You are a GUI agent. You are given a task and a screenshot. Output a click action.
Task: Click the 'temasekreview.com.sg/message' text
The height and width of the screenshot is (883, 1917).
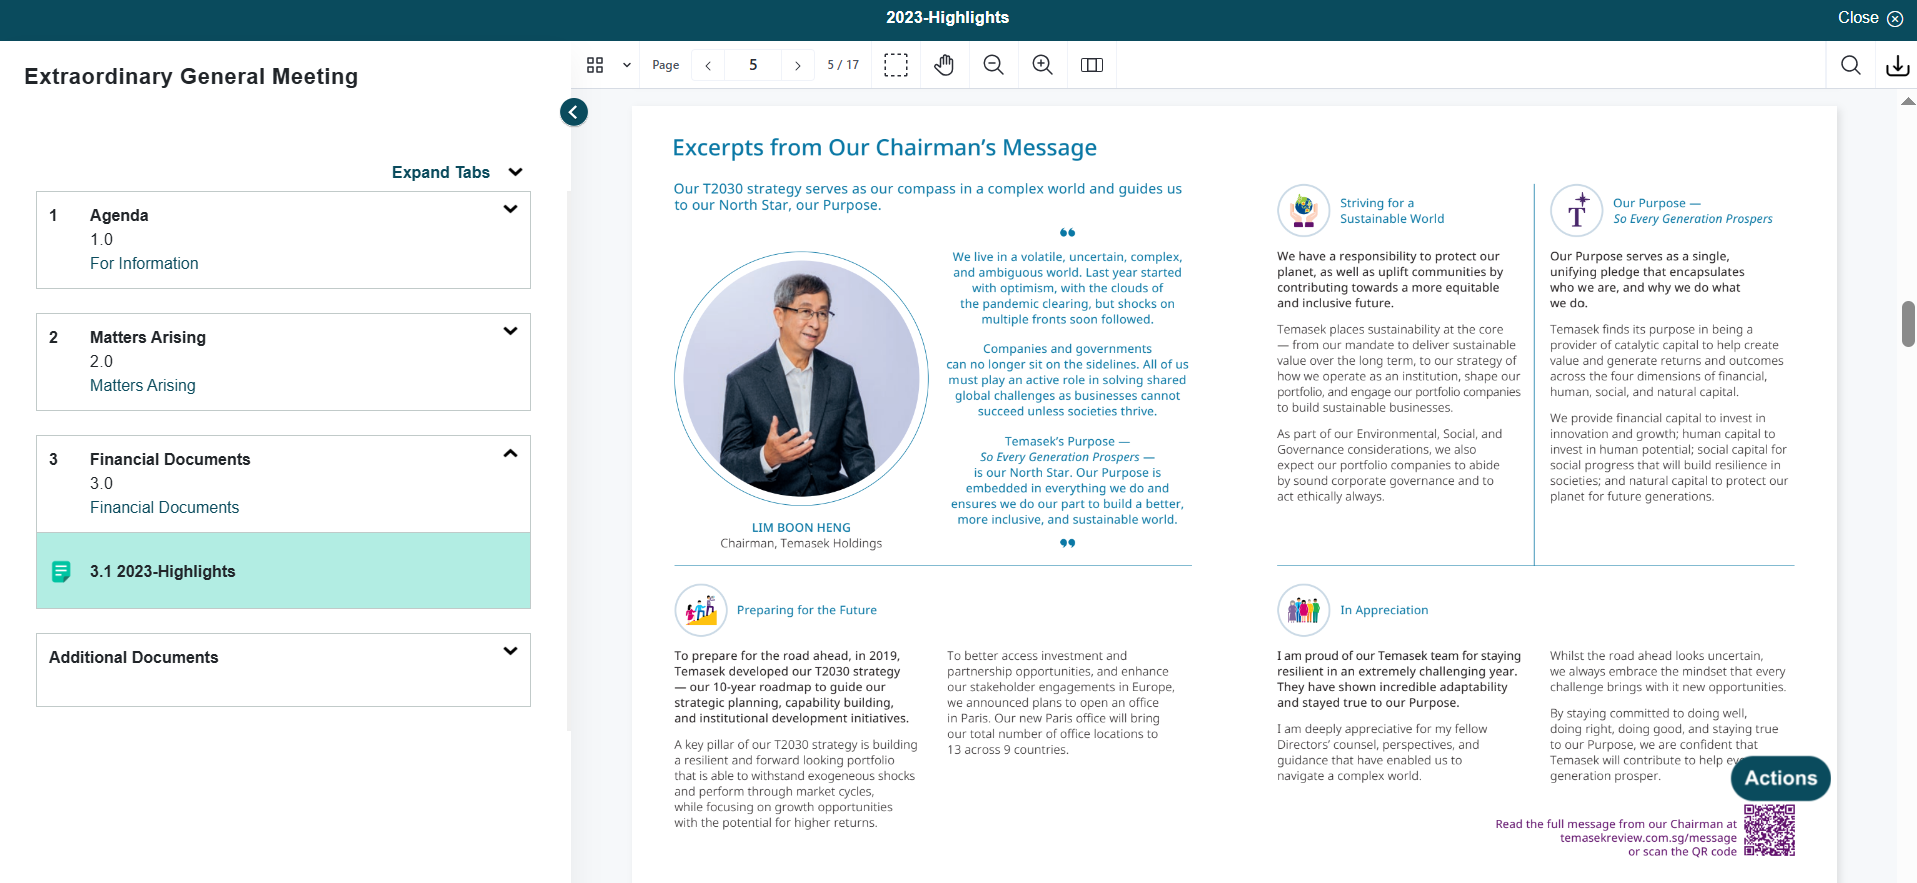1648,838
